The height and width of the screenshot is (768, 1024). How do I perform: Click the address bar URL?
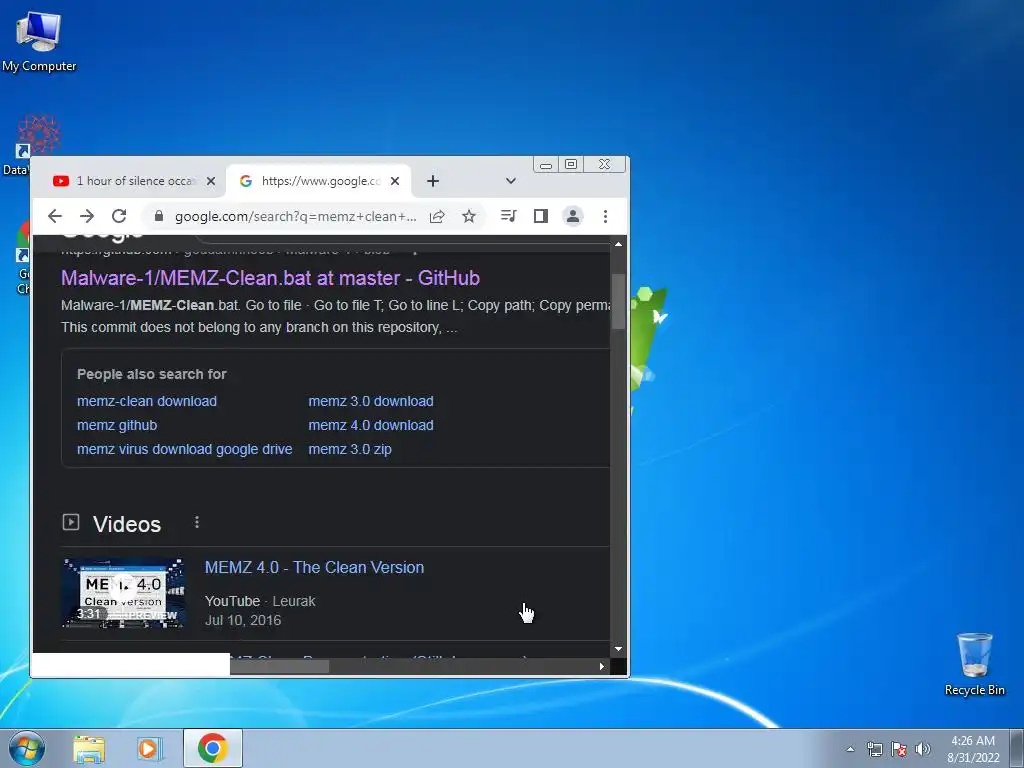click(x=295, y=216)
